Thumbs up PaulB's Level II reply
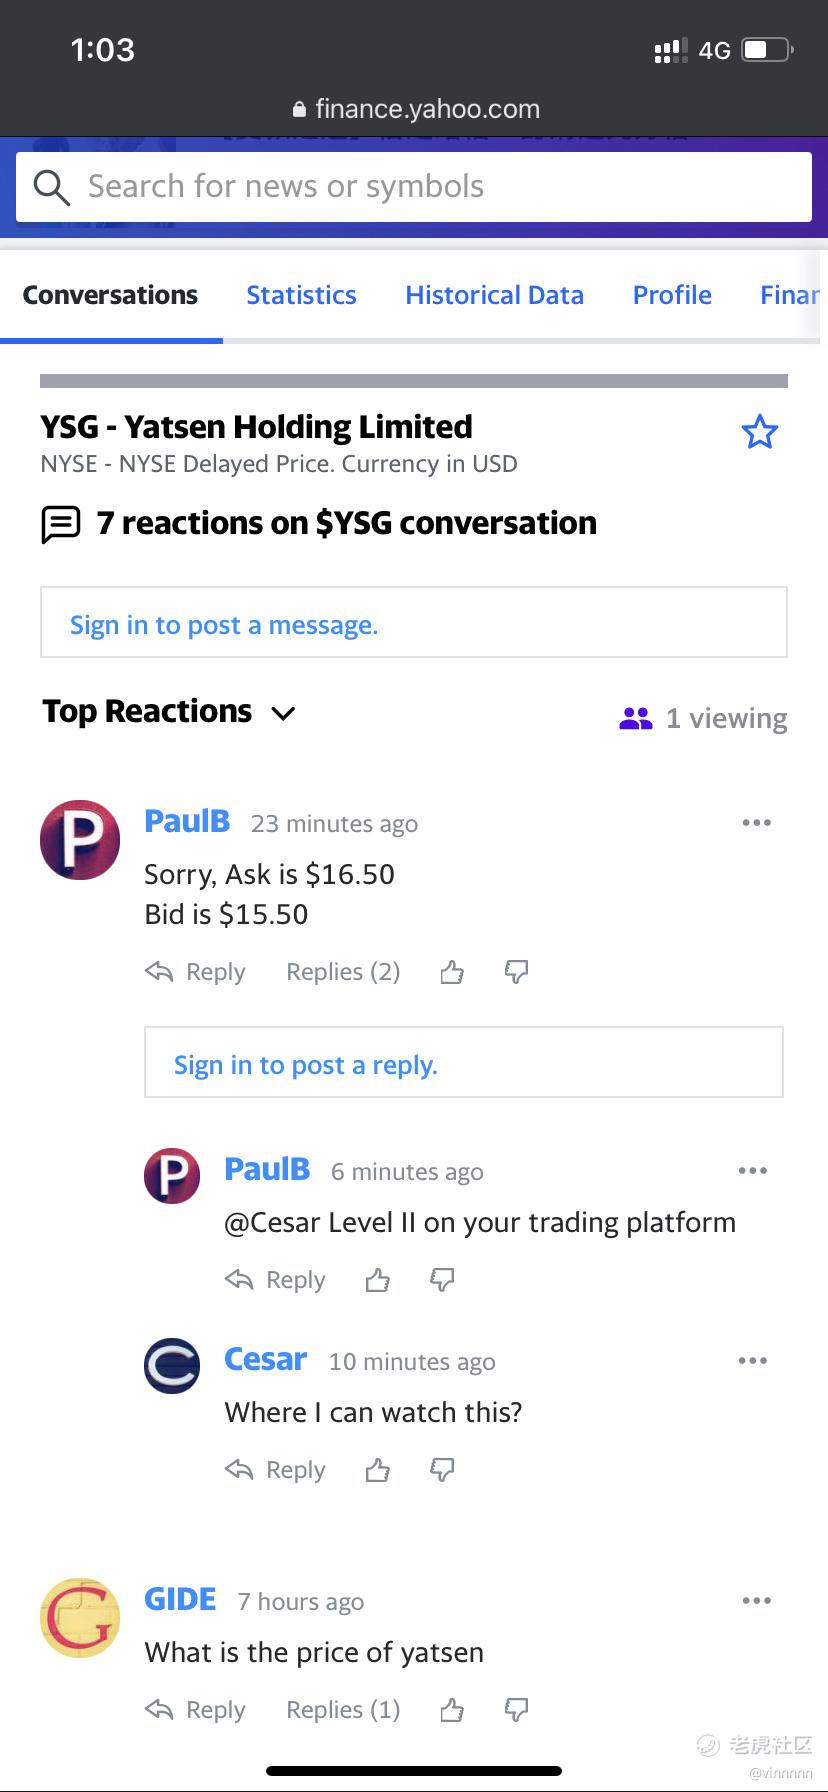Screen dimensions: 828x1792 [x=377, y=1280]
